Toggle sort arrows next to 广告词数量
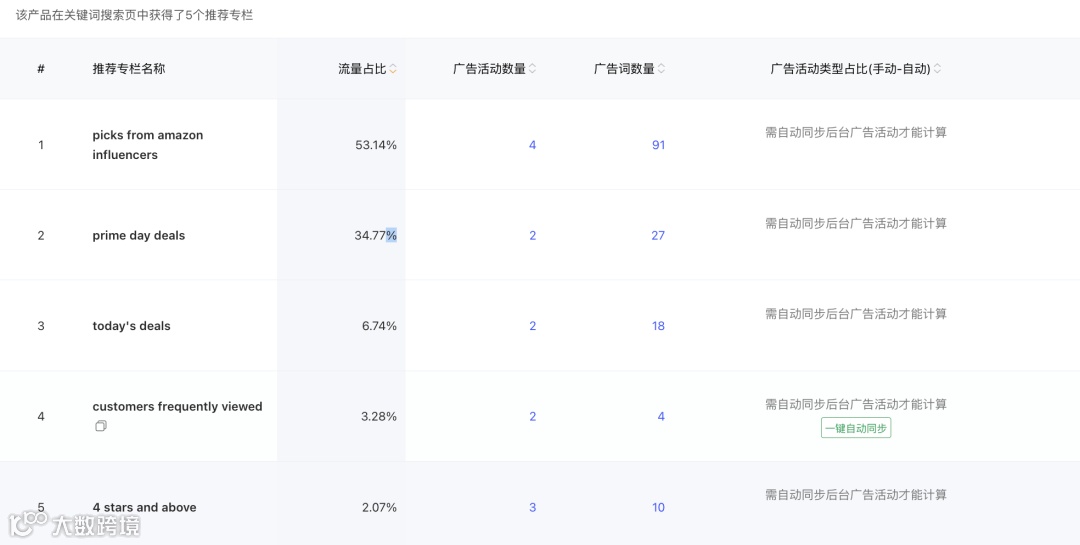Viewport: 1080px width, 545px height. (x=661, y=69)
